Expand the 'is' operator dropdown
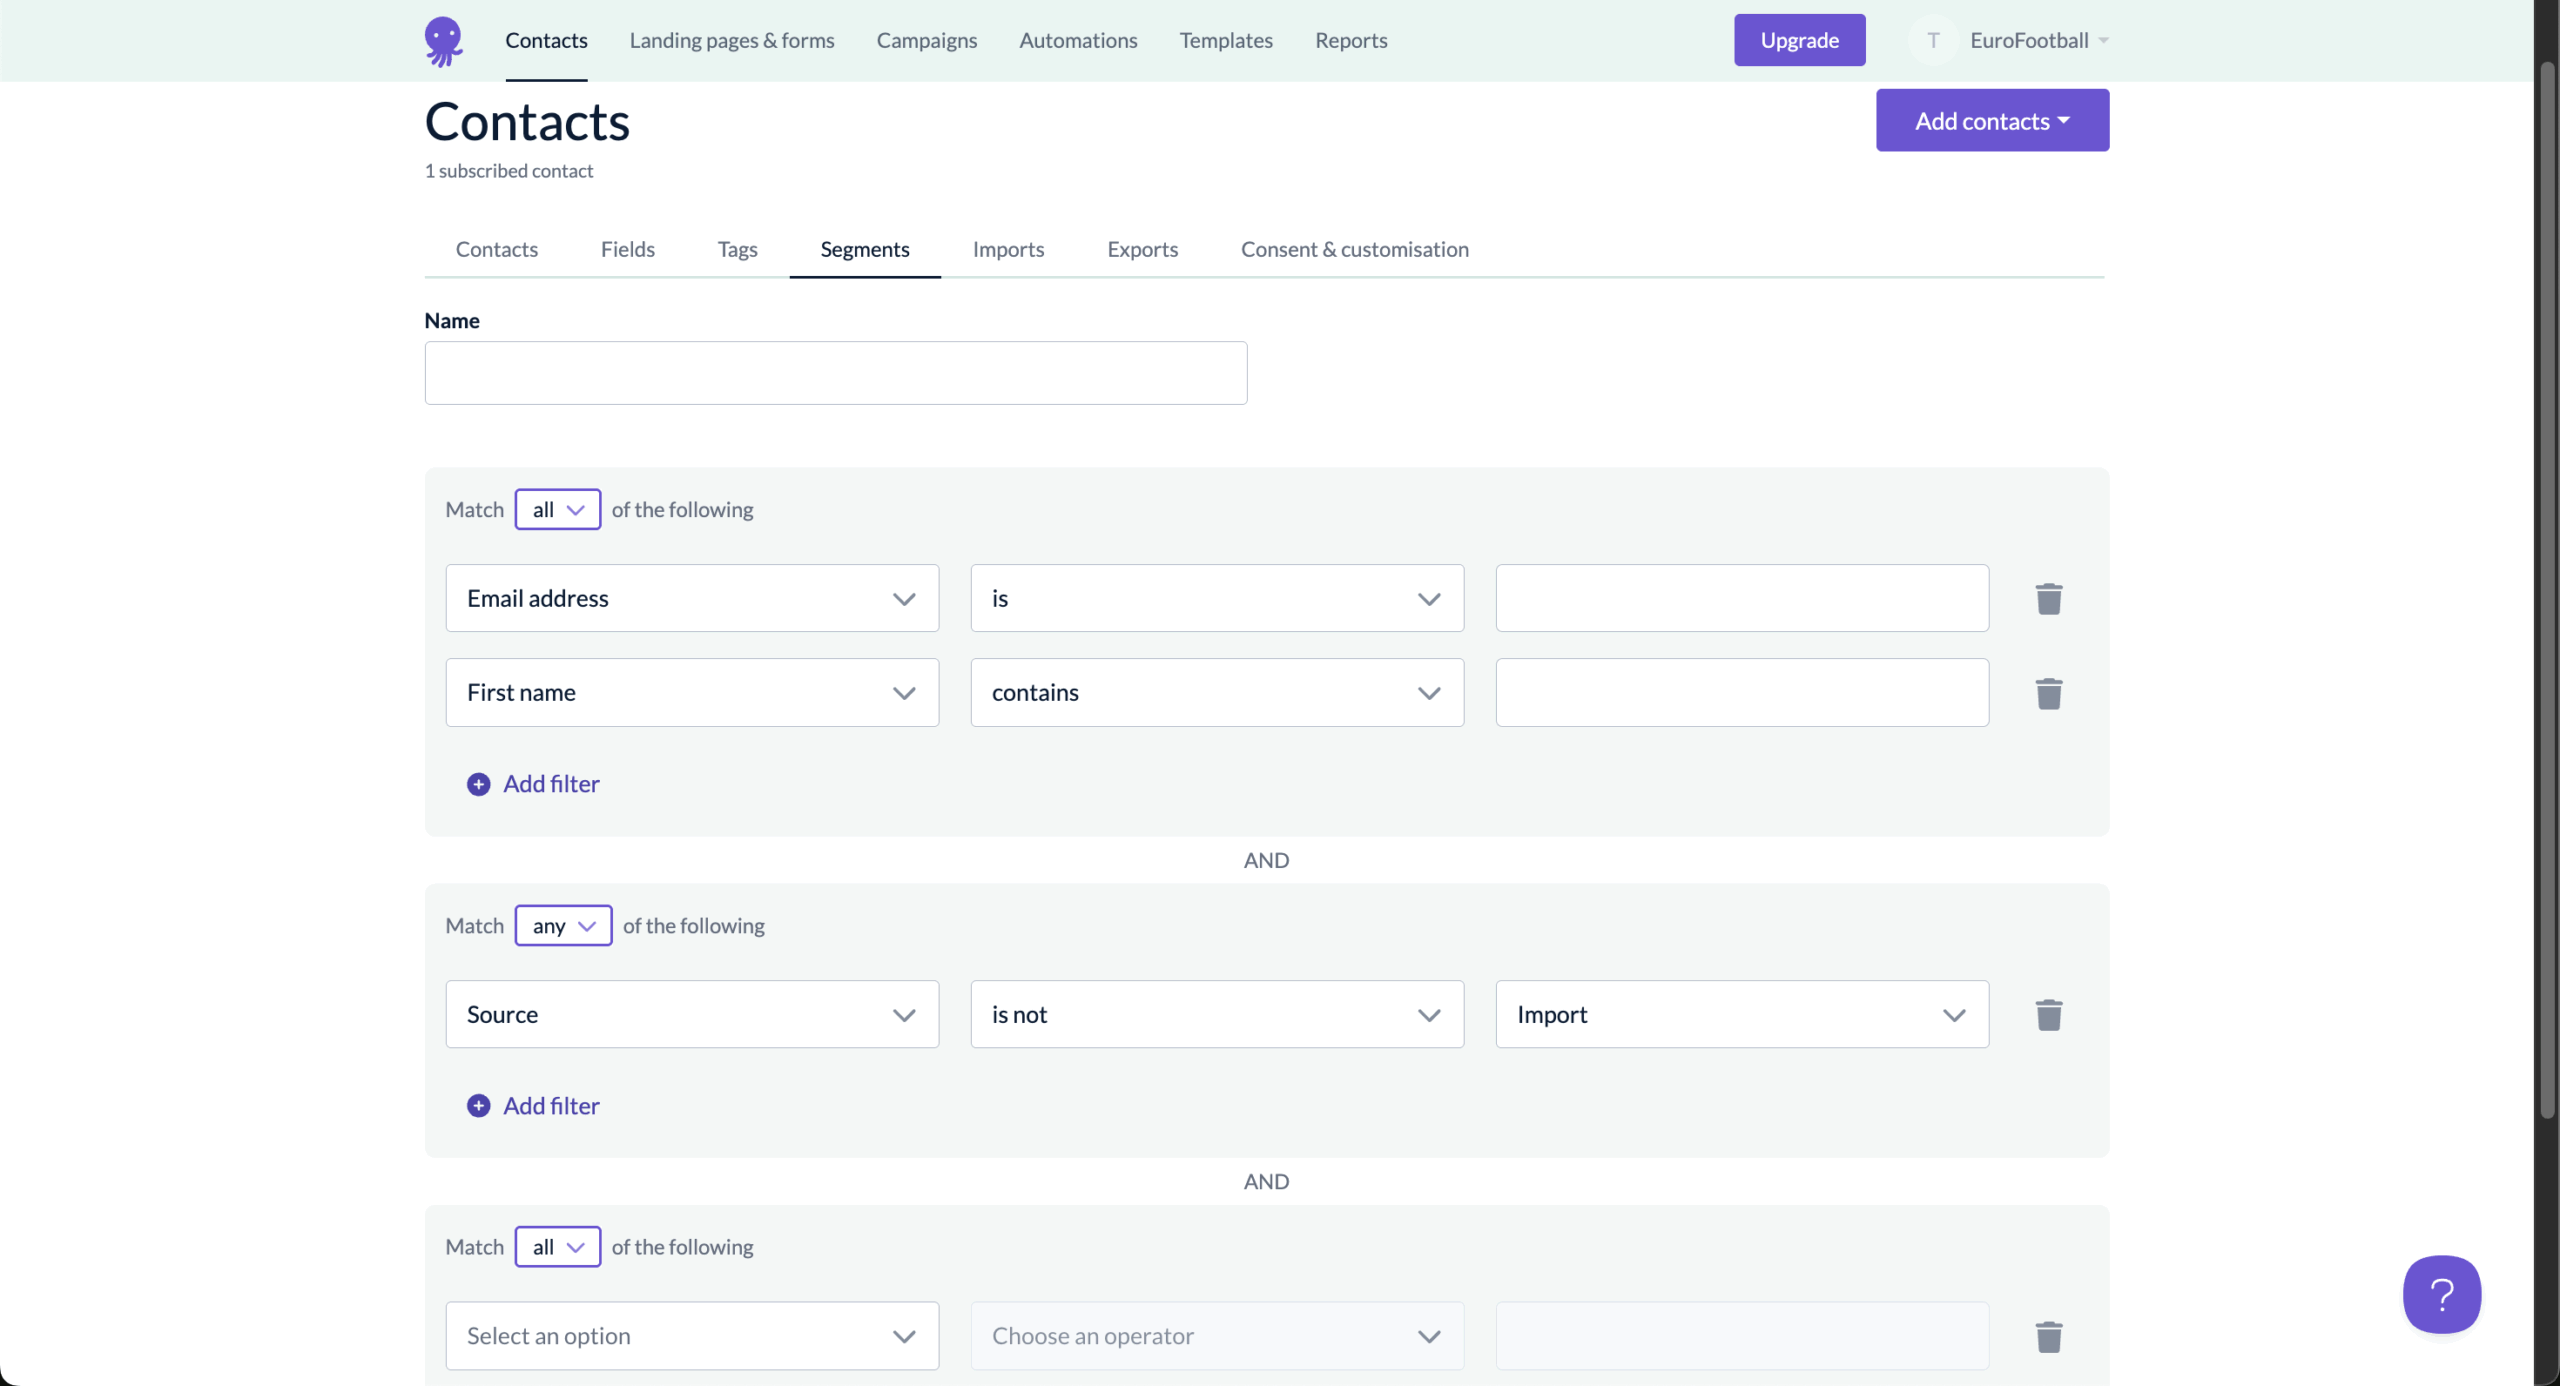2560x1386 pixels. (x=1217, y=598)
